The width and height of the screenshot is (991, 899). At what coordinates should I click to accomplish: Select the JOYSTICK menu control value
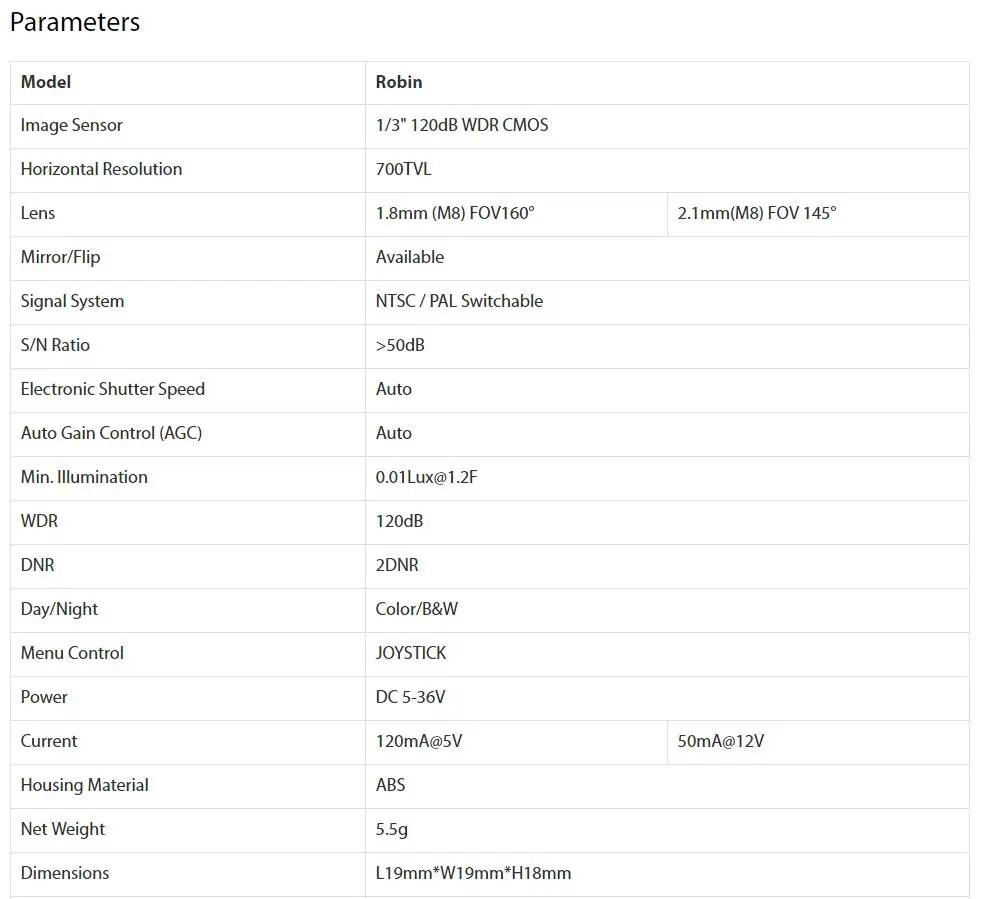pyautogui.click(x=411, y=653)
